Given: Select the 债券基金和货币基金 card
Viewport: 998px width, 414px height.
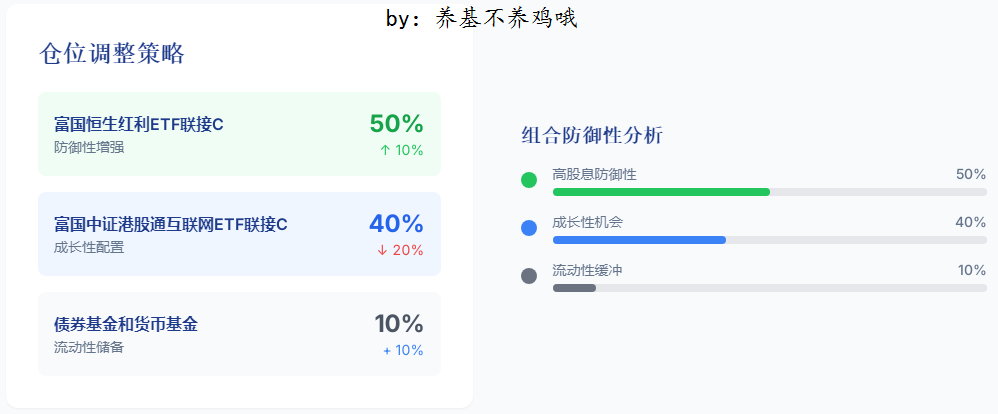Looking at the screenshot, I should coord(239,334).
